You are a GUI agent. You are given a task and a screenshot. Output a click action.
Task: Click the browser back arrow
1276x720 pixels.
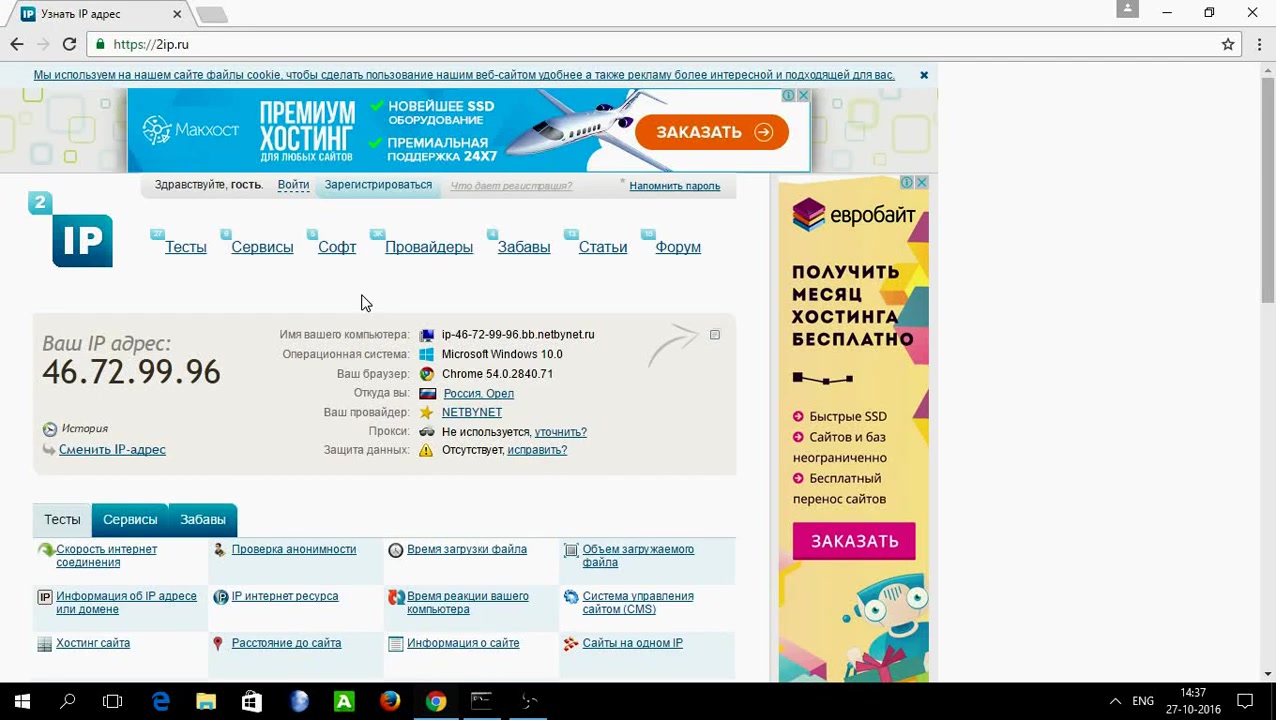[x=17, y=44]
